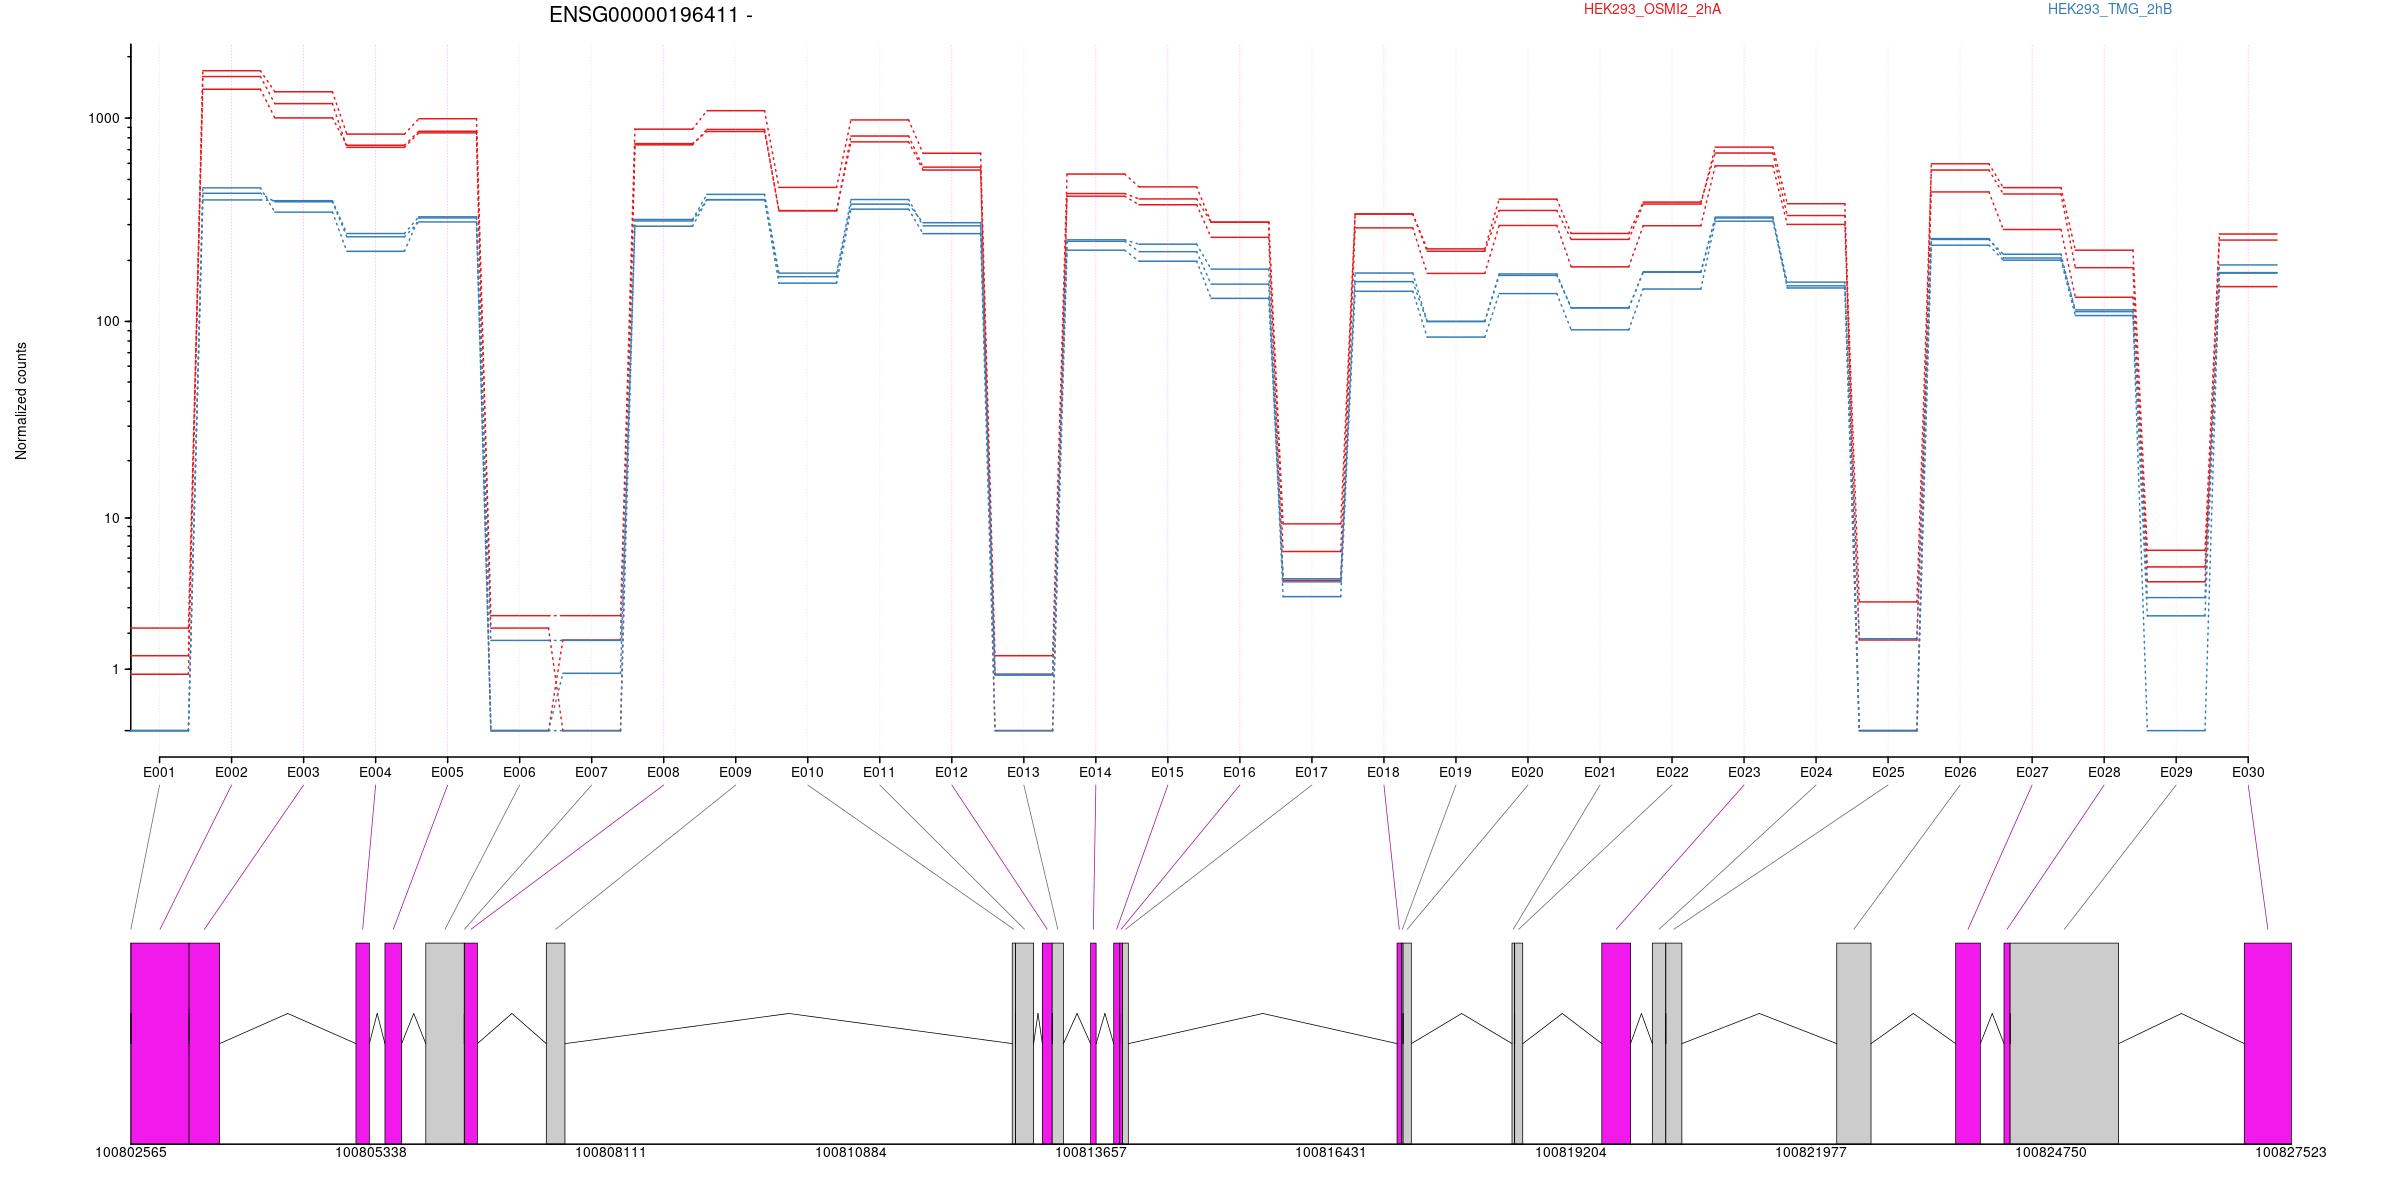The width and height of the screenshot is (2400, 1200).
Task: Click the gray exon block near 100821977
Action: (1854, 1043)
